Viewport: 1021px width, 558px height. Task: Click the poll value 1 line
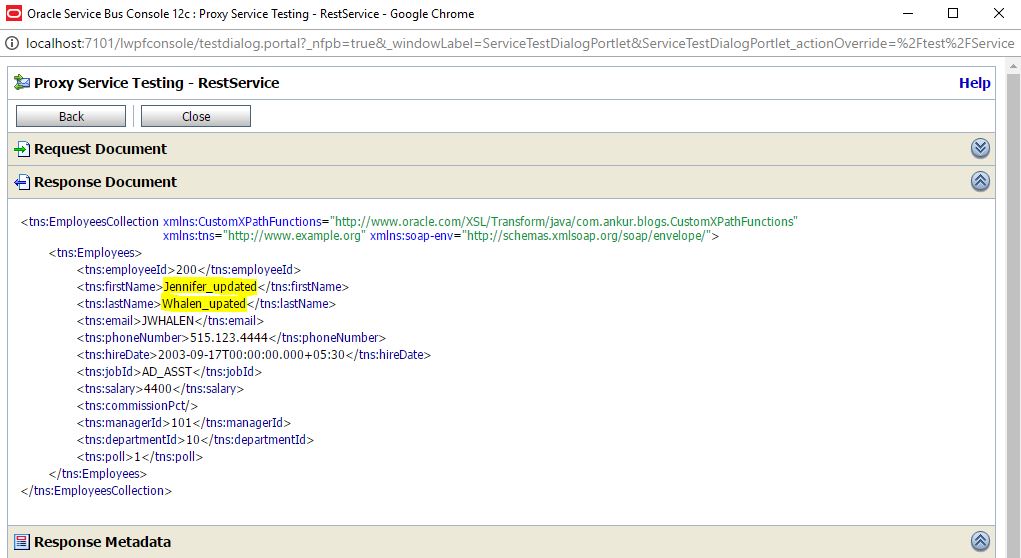(140, 456)
